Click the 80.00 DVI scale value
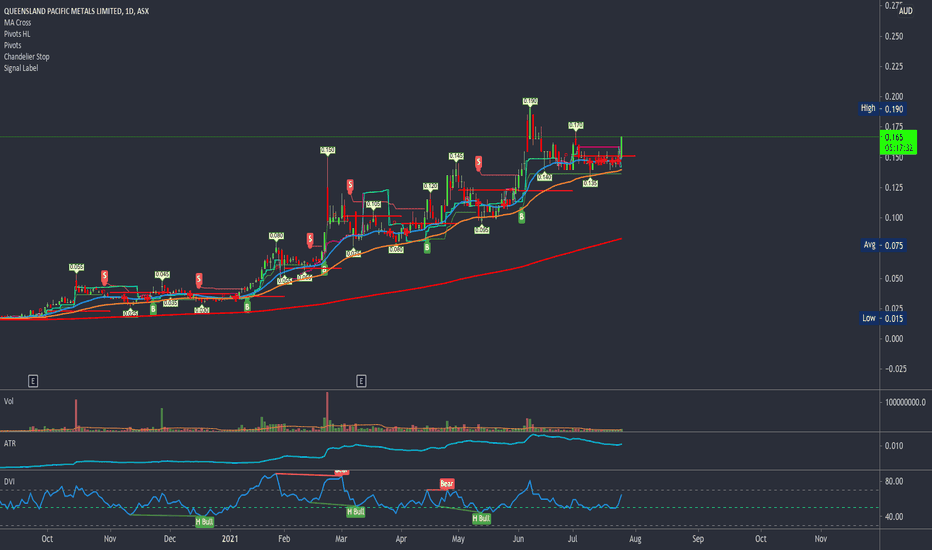The width and height of the screenshot is (932, 550). click(x=894, y=482)
